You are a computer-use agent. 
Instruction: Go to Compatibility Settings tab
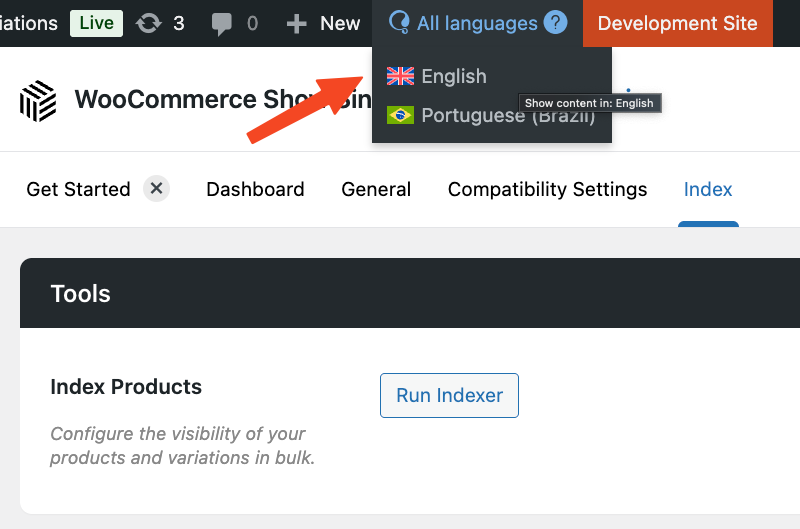(547, 189)
